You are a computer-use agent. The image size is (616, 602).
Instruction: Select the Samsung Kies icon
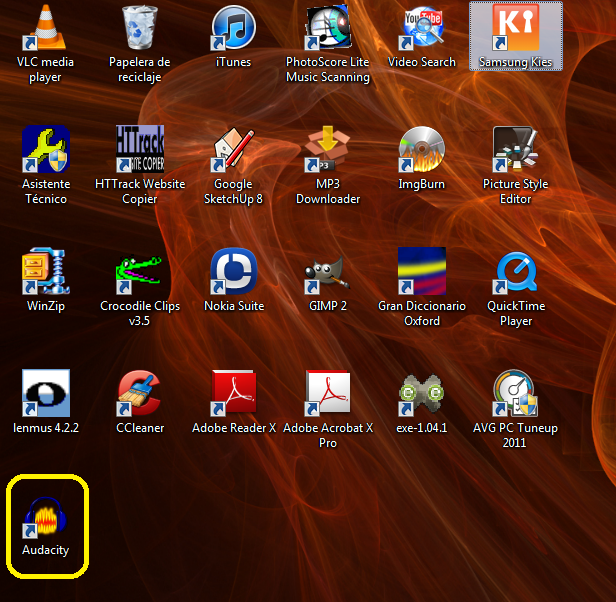point(516,28)
